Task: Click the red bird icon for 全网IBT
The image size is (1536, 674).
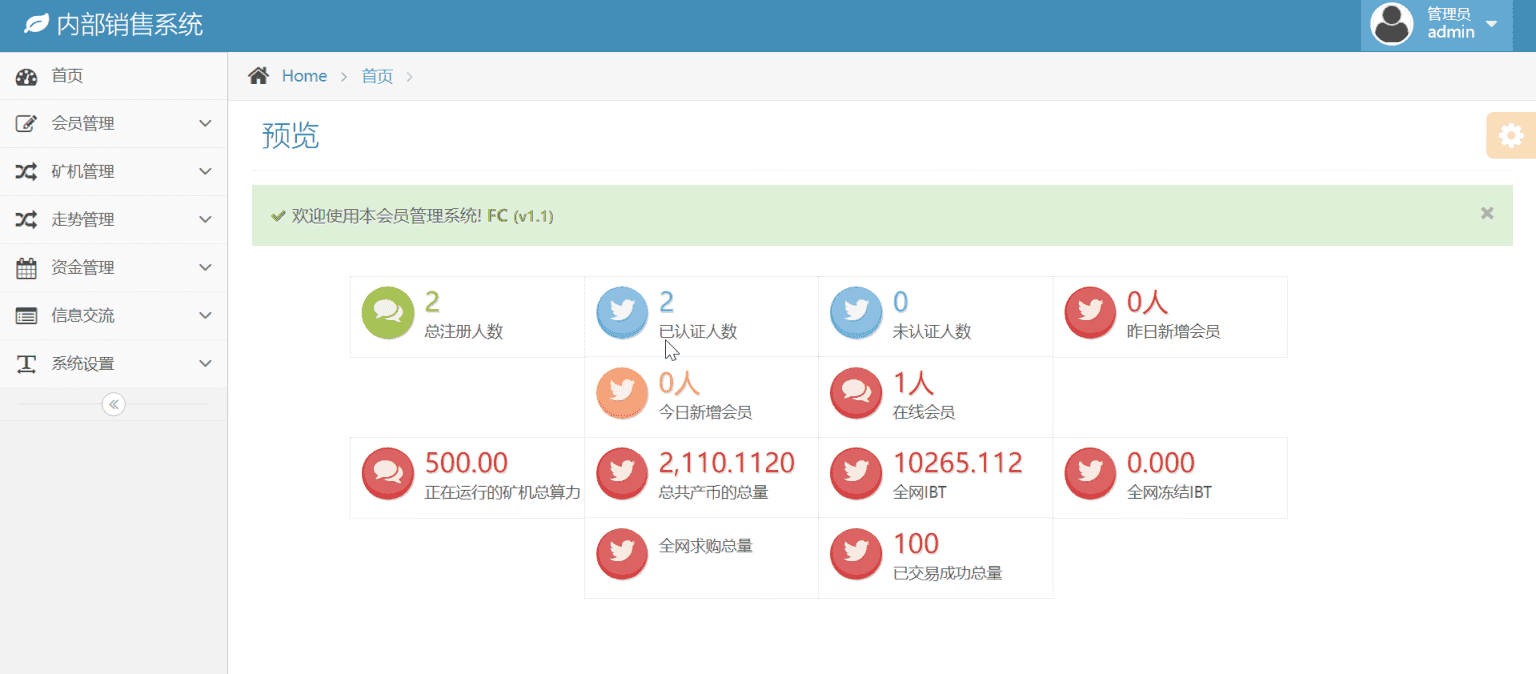Action: pos(855,473)
